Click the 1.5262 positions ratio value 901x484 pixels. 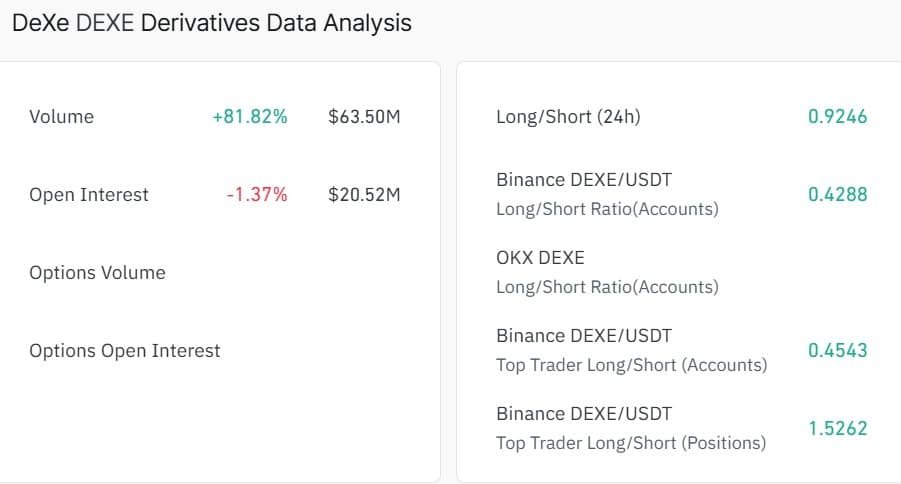point(837,429)
